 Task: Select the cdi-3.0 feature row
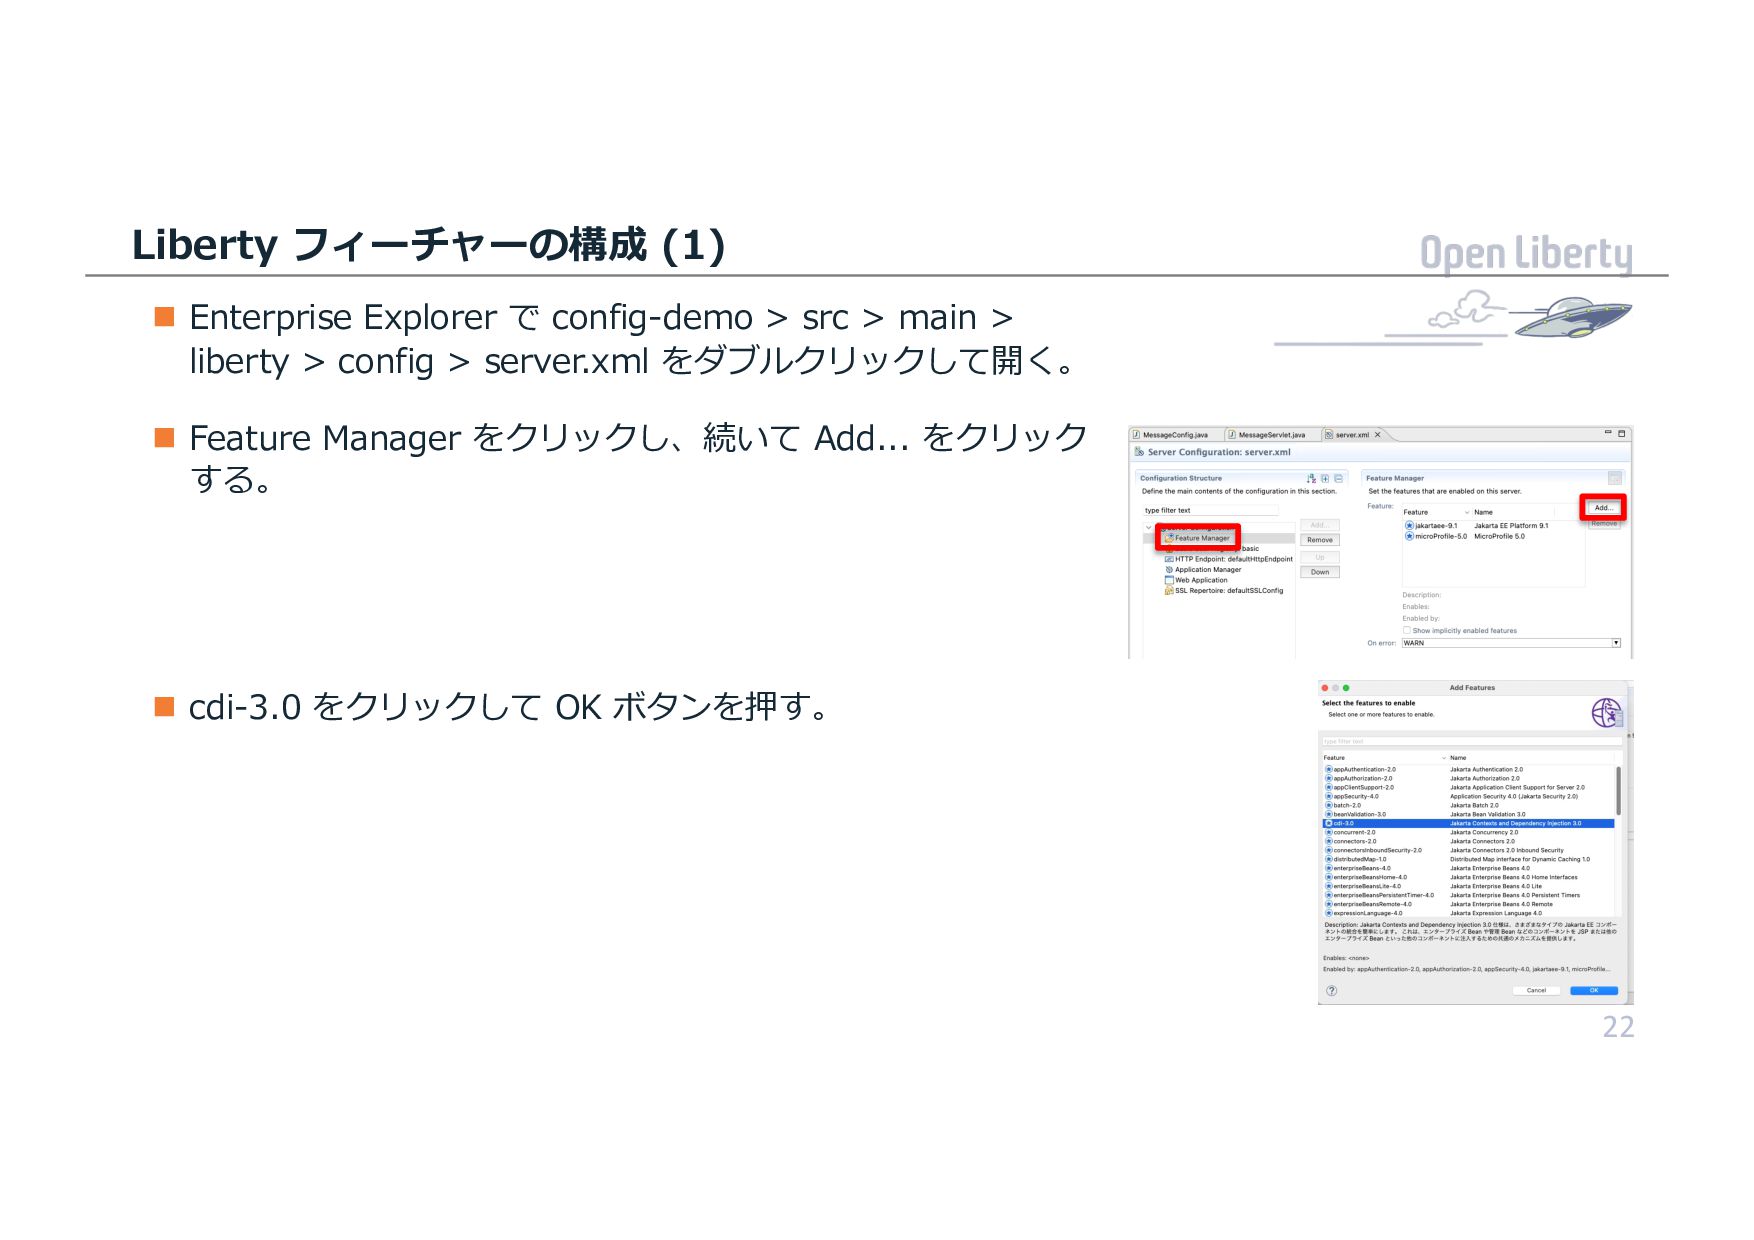point(1469,823)
